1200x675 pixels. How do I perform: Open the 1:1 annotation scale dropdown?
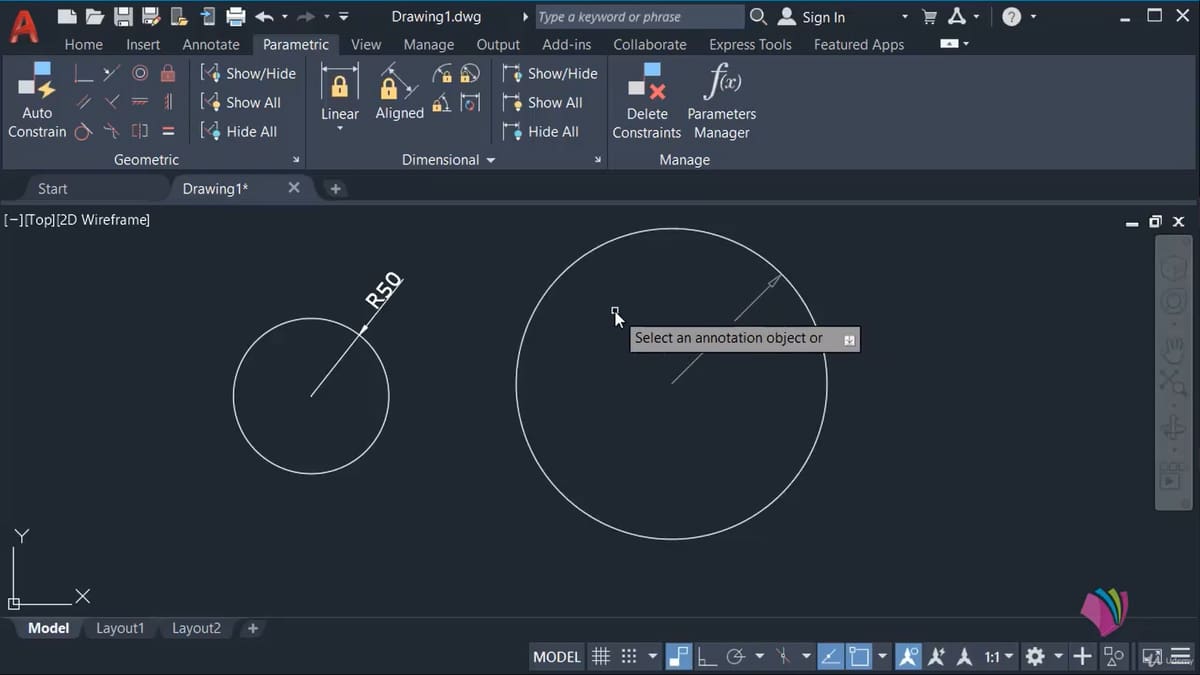pyautogui.click(x=998, y=657)
